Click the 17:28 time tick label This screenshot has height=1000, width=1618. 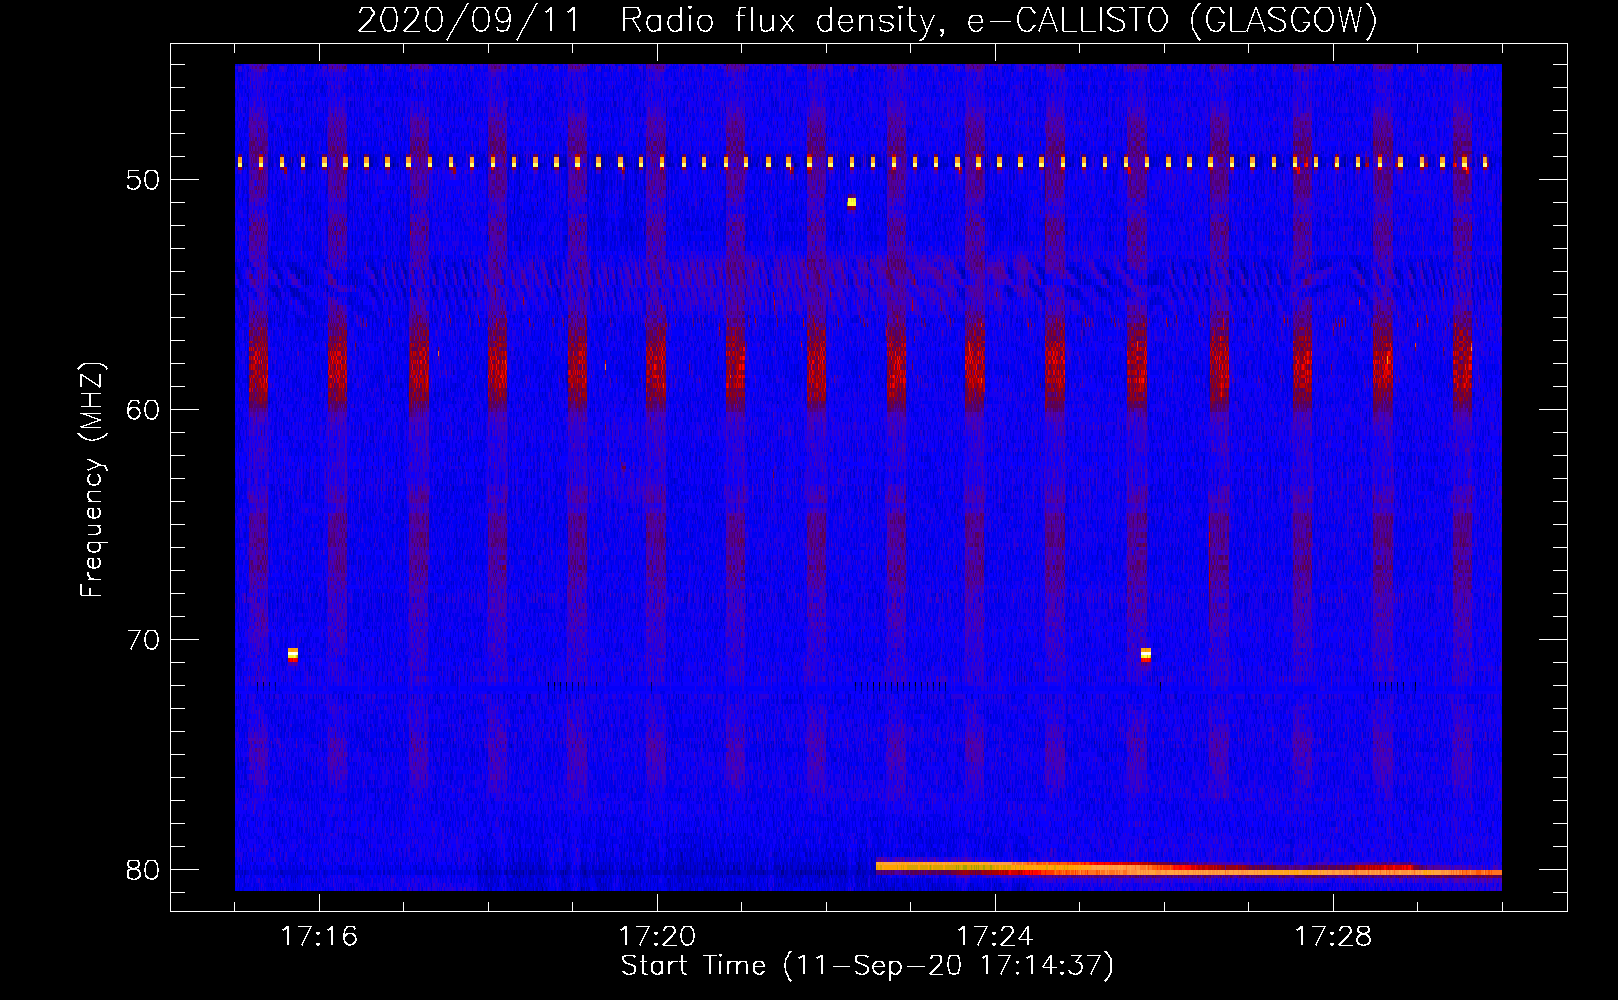(1333, 937)
